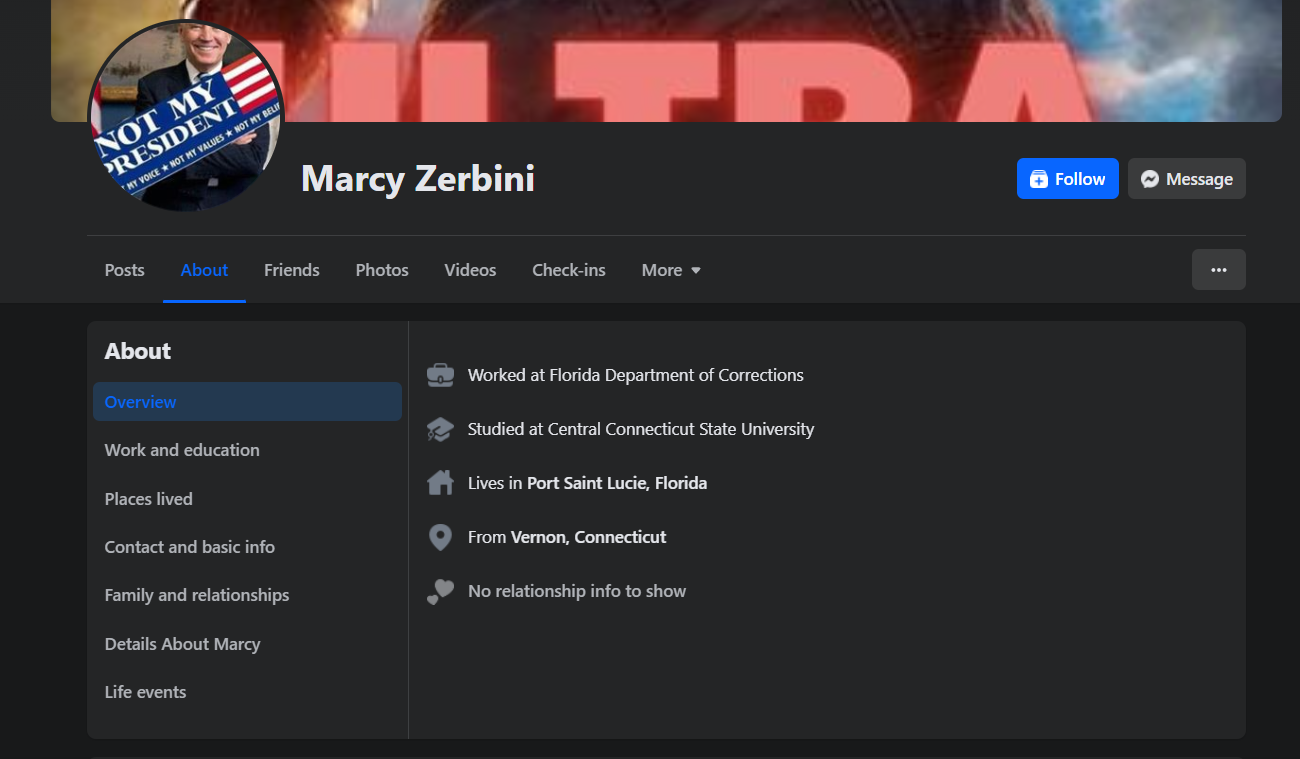View Family and relationships section

point(247,595)
